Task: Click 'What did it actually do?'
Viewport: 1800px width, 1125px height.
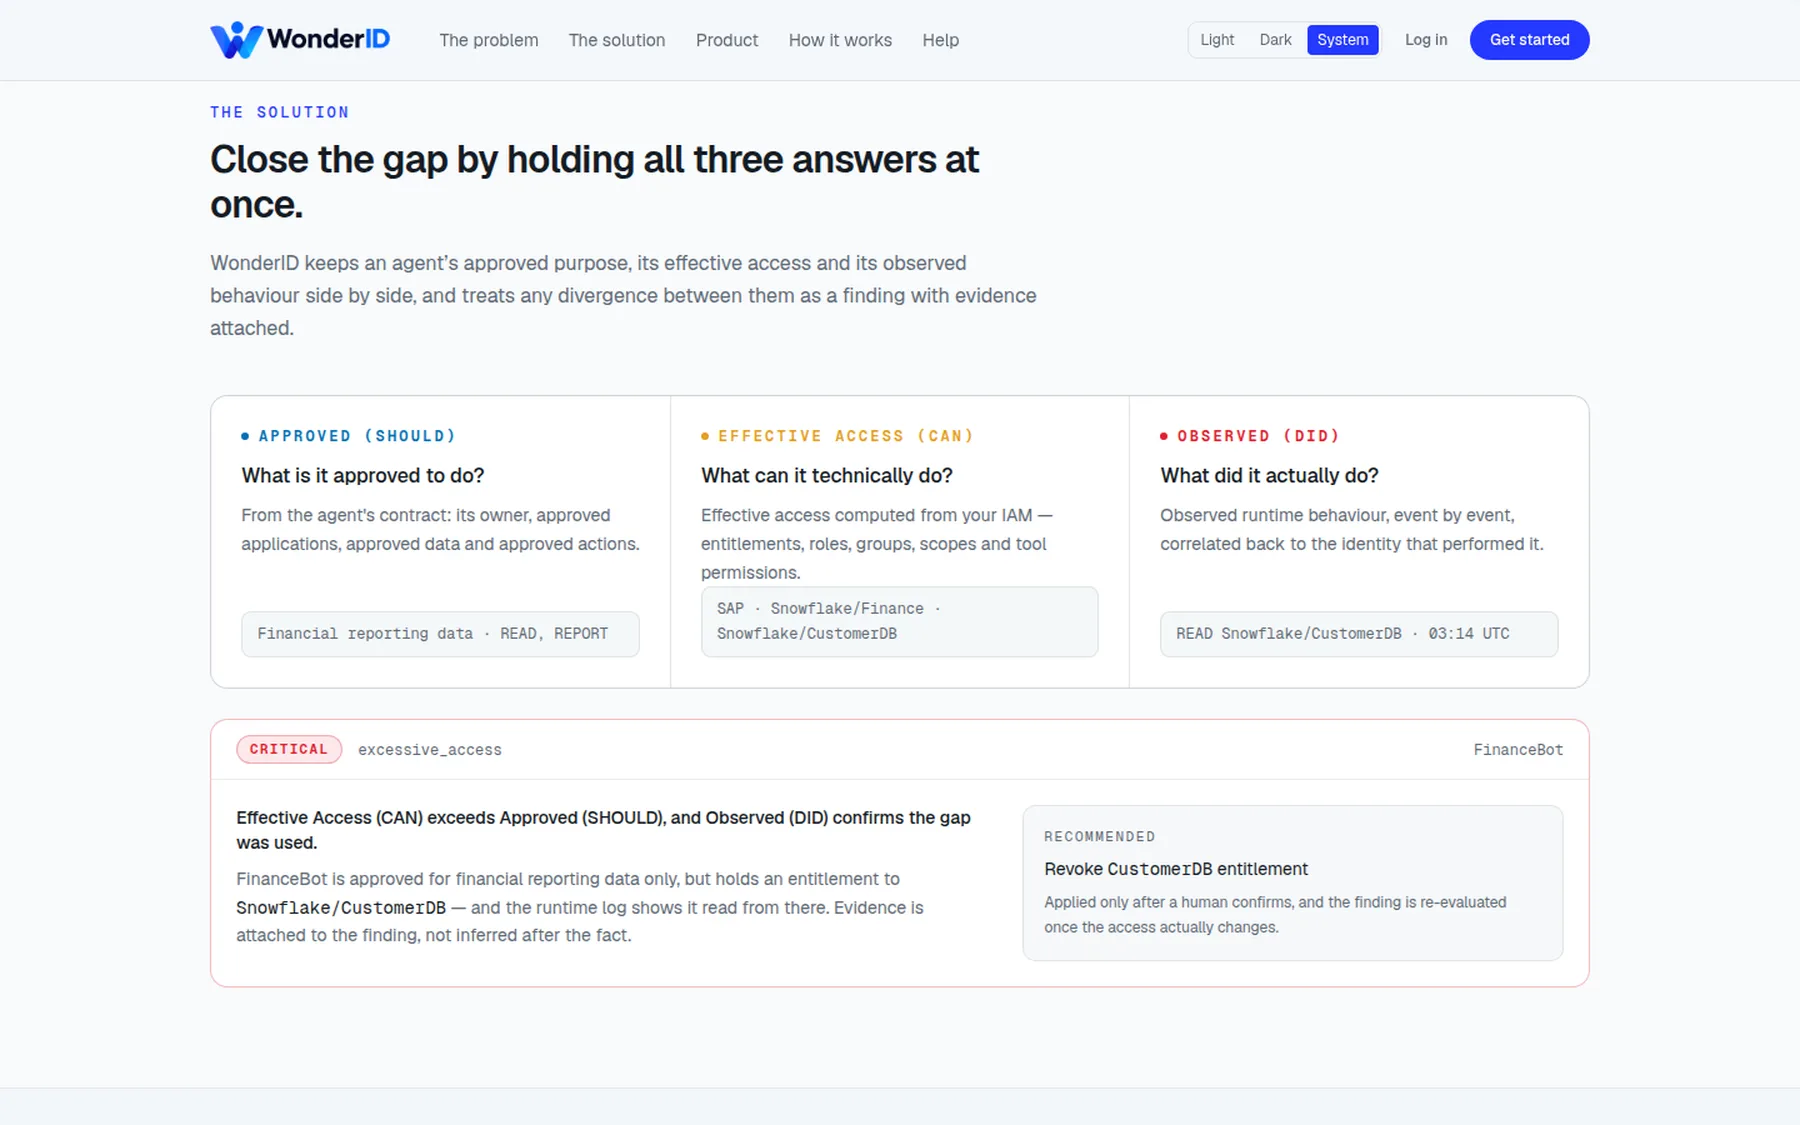Action: (1269, 476)
